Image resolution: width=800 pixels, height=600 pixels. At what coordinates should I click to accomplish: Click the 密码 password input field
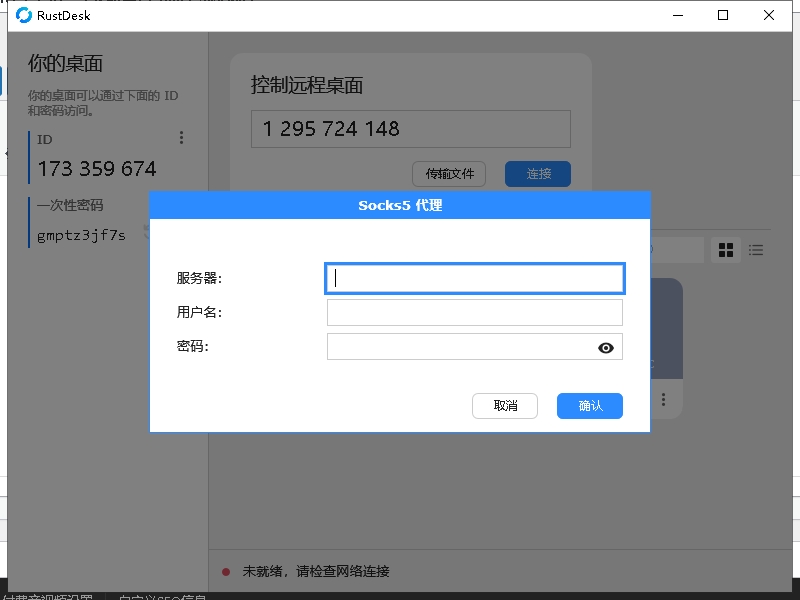tap(474, 347)
